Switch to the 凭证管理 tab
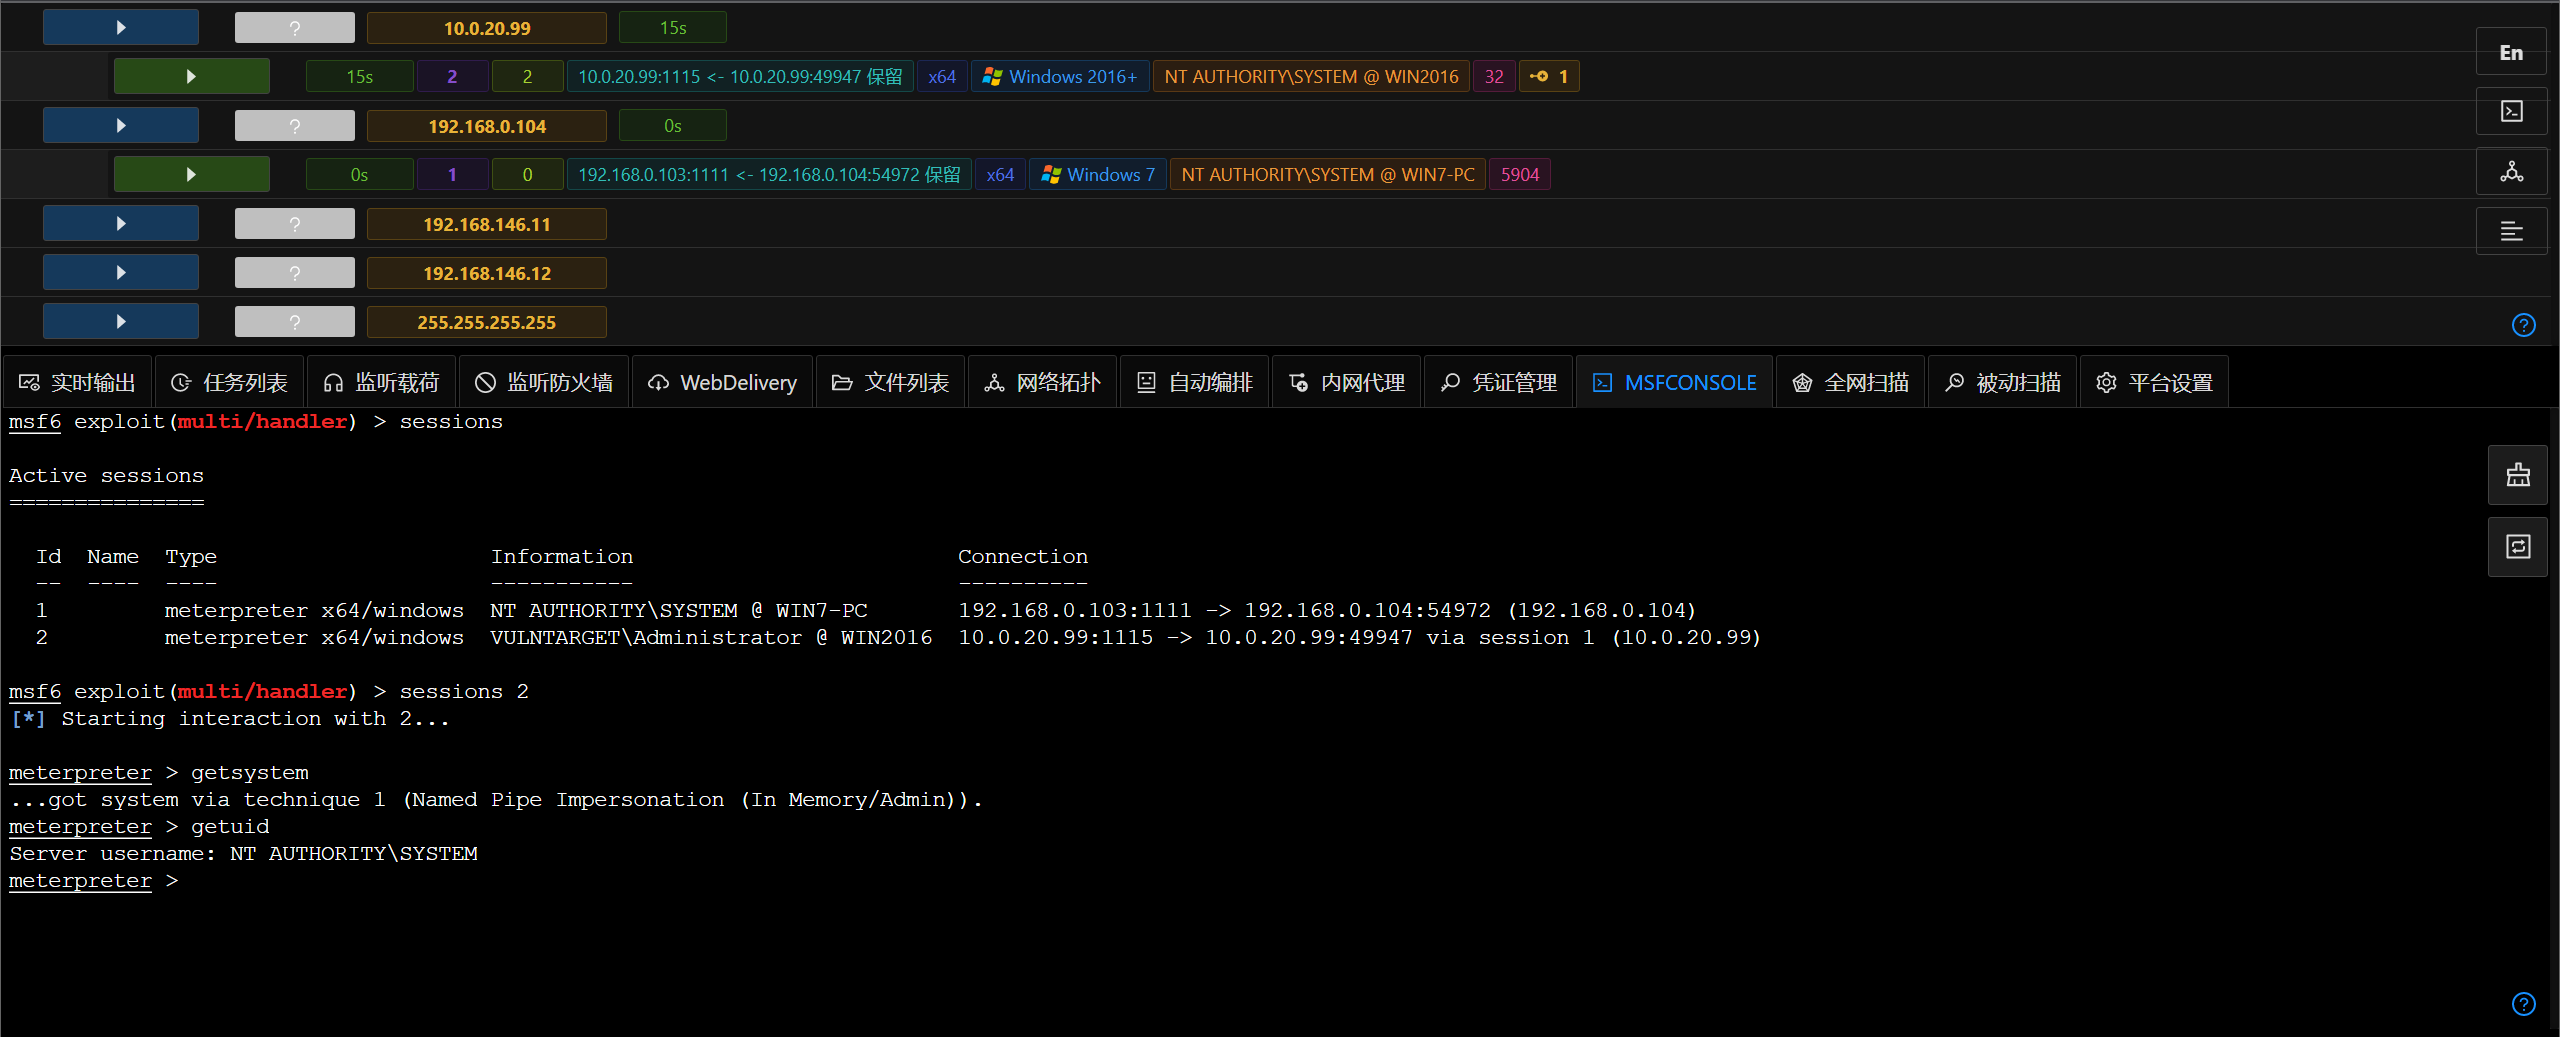Viewport: 2560px width, 1037px height. pyautogui.click(x=1499, y=382)
